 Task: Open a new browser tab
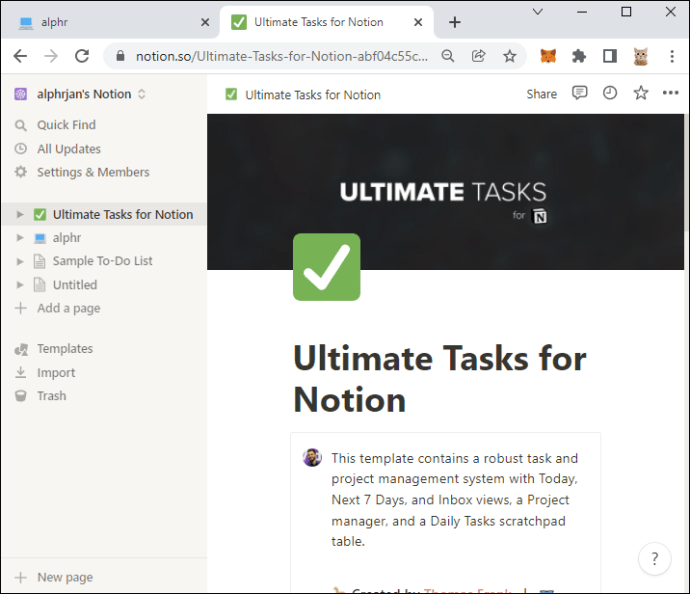pyautogui.click(x=455, y=22)
